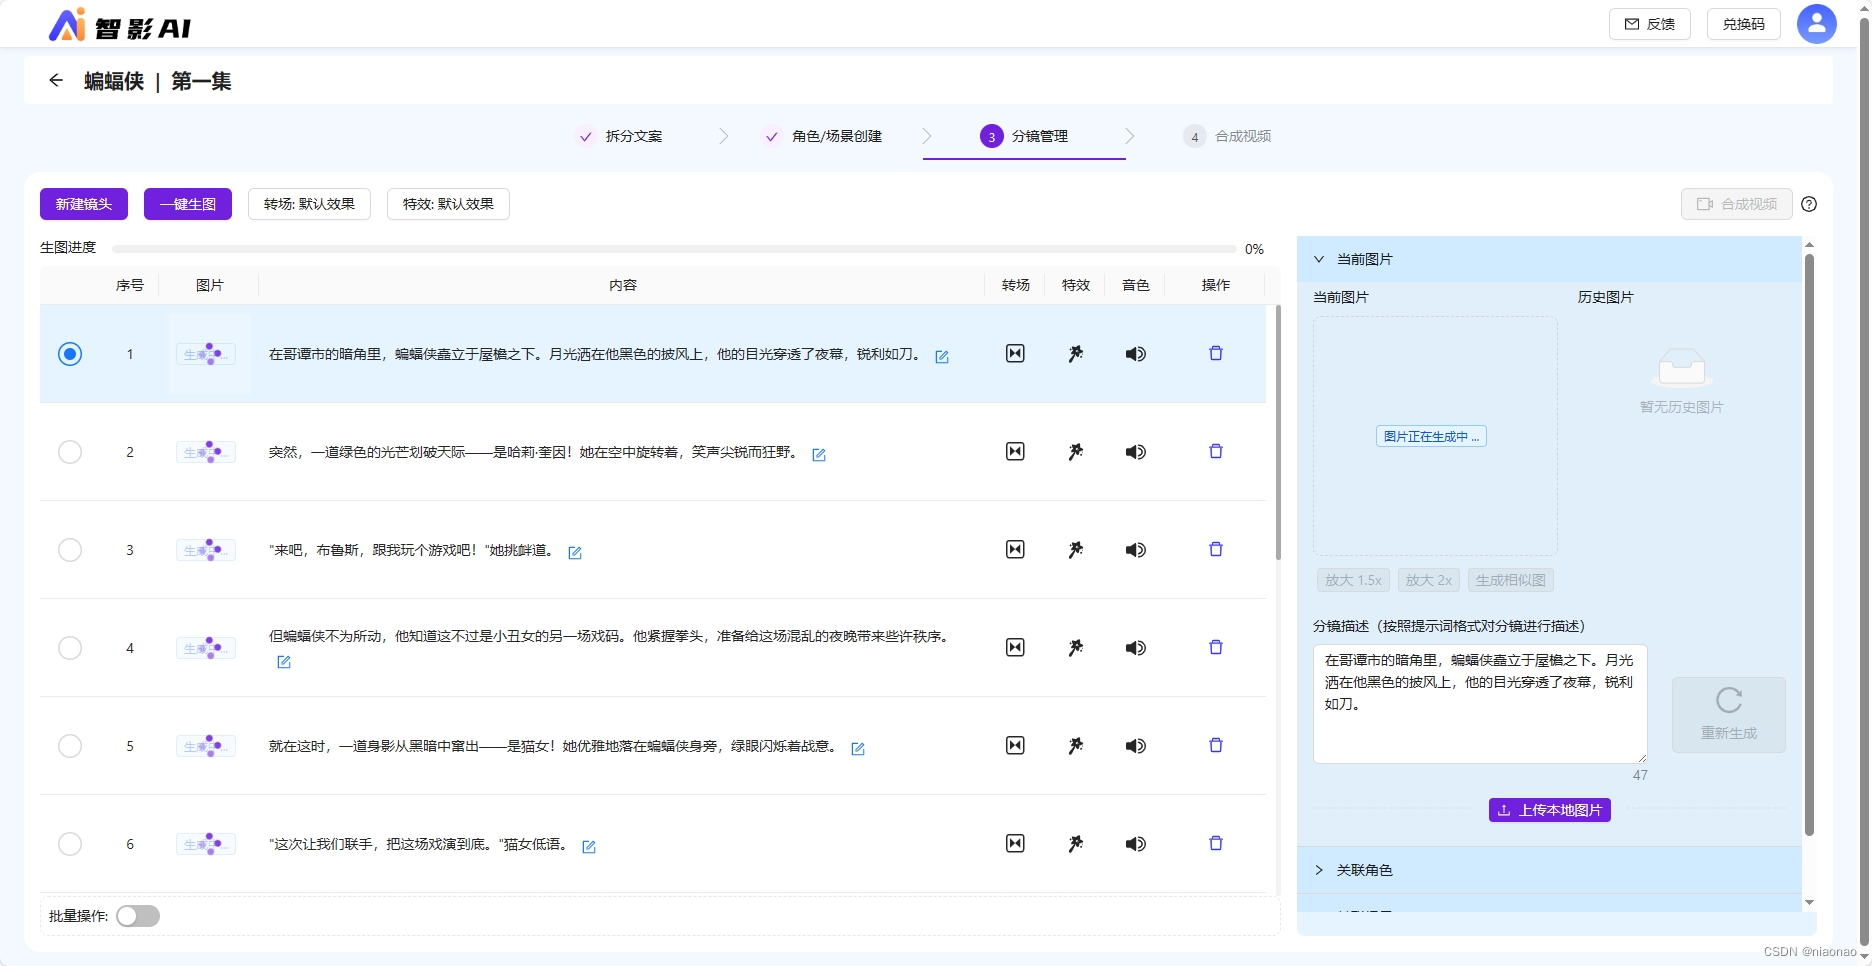Open the 反馈 feedback button
This screenshot has height=966, width=1872.
[x=1650, y=24]
